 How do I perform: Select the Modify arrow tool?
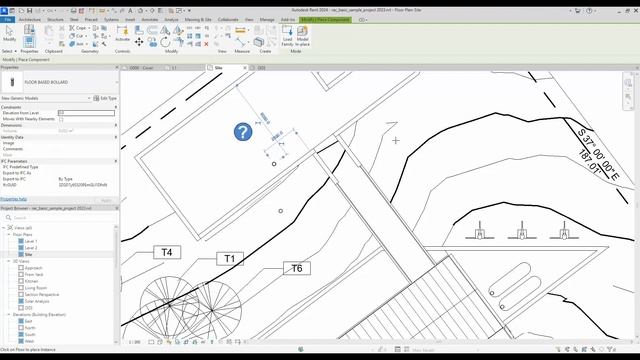click(9, 31)
